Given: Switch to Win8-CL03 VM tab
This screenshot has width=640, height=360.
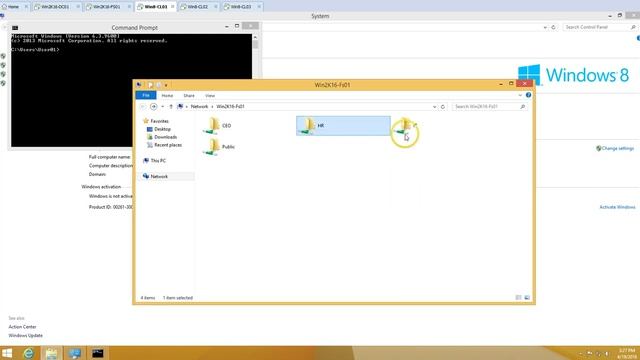Looking at the screenshot, I should (x=241, y=7).
